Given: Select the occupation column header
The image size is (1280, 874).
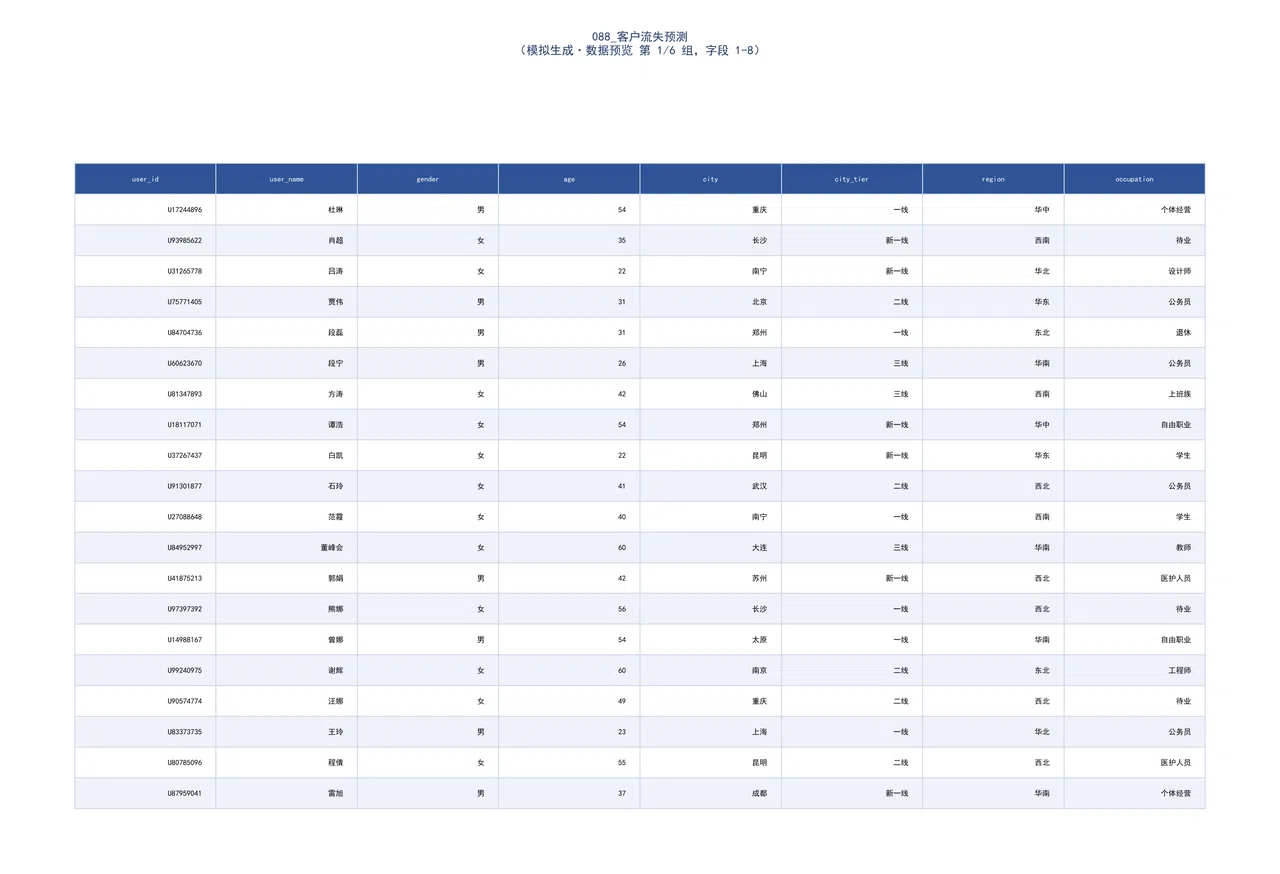Looking at the screenshot, I should 1135,179.
